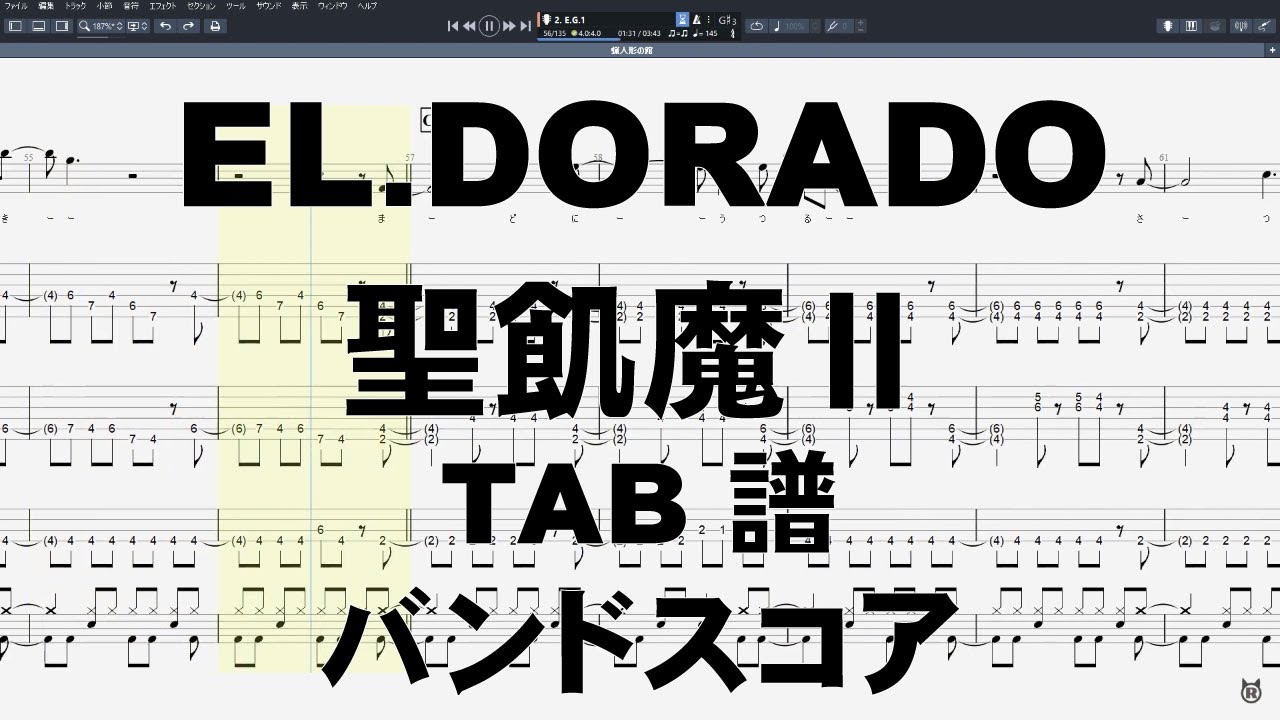Image resolution: width=1280 pixels, height=720 pixels.
Task: Toggle the metronome
Action: 697,19
